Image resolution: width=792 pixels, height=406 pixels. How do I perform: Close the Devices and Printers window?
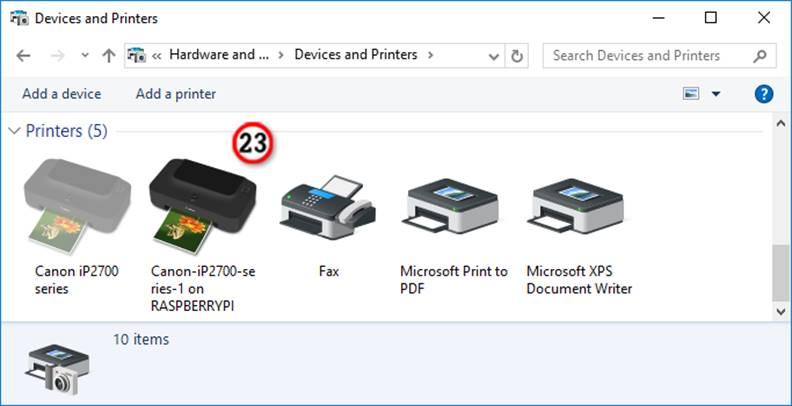[764, 18]
